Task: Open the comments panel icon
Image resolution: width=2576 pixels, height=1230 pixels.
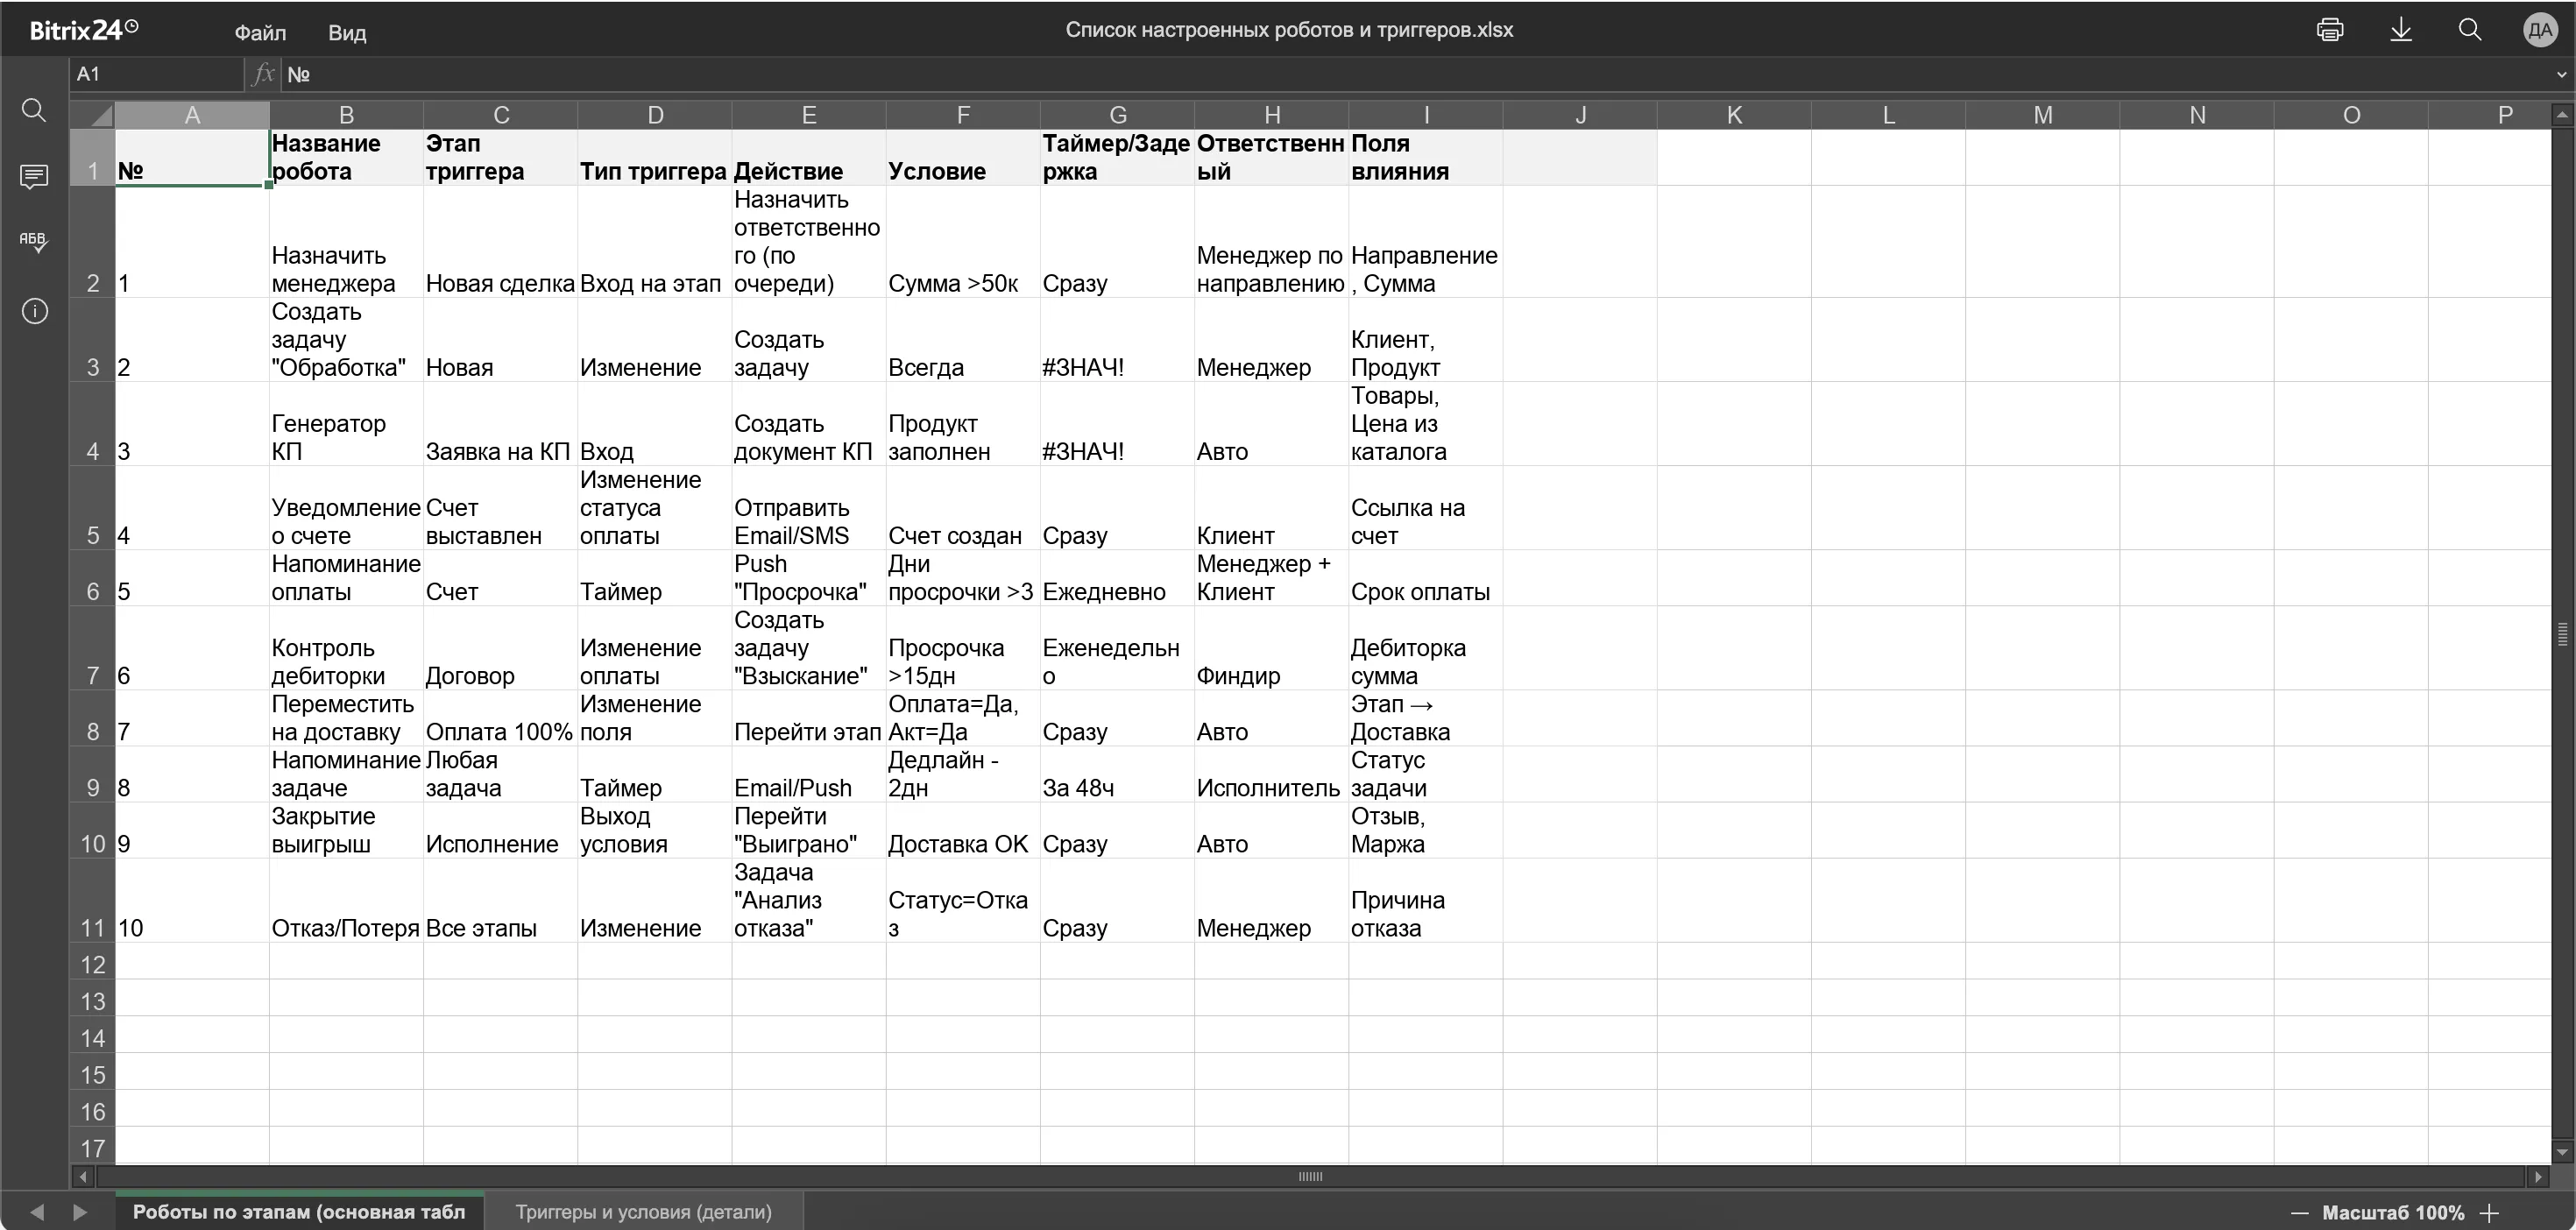Action: [34, 177]
